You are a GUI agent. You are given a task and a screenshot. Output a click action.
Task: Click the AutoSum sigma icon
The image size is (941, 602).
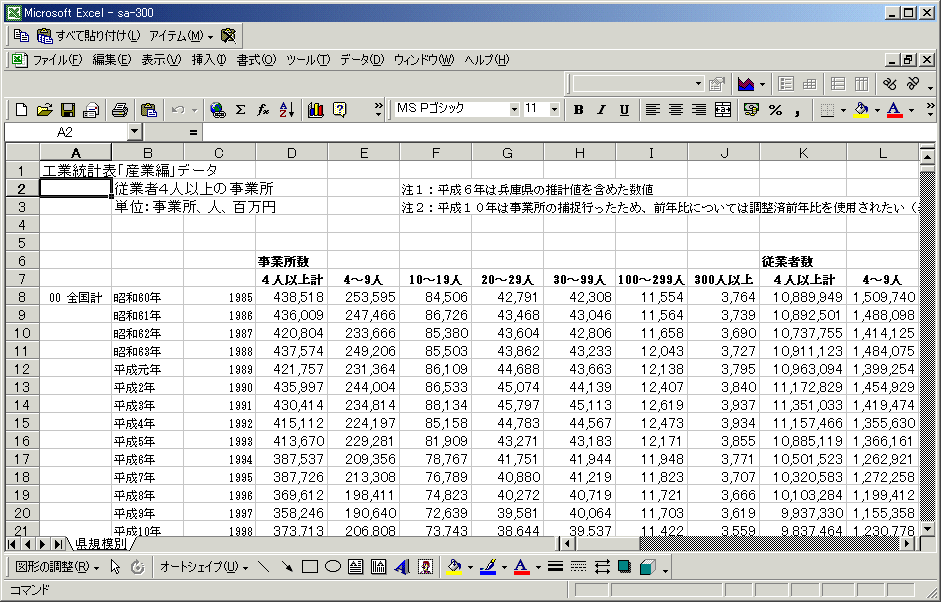coord(241,110)
